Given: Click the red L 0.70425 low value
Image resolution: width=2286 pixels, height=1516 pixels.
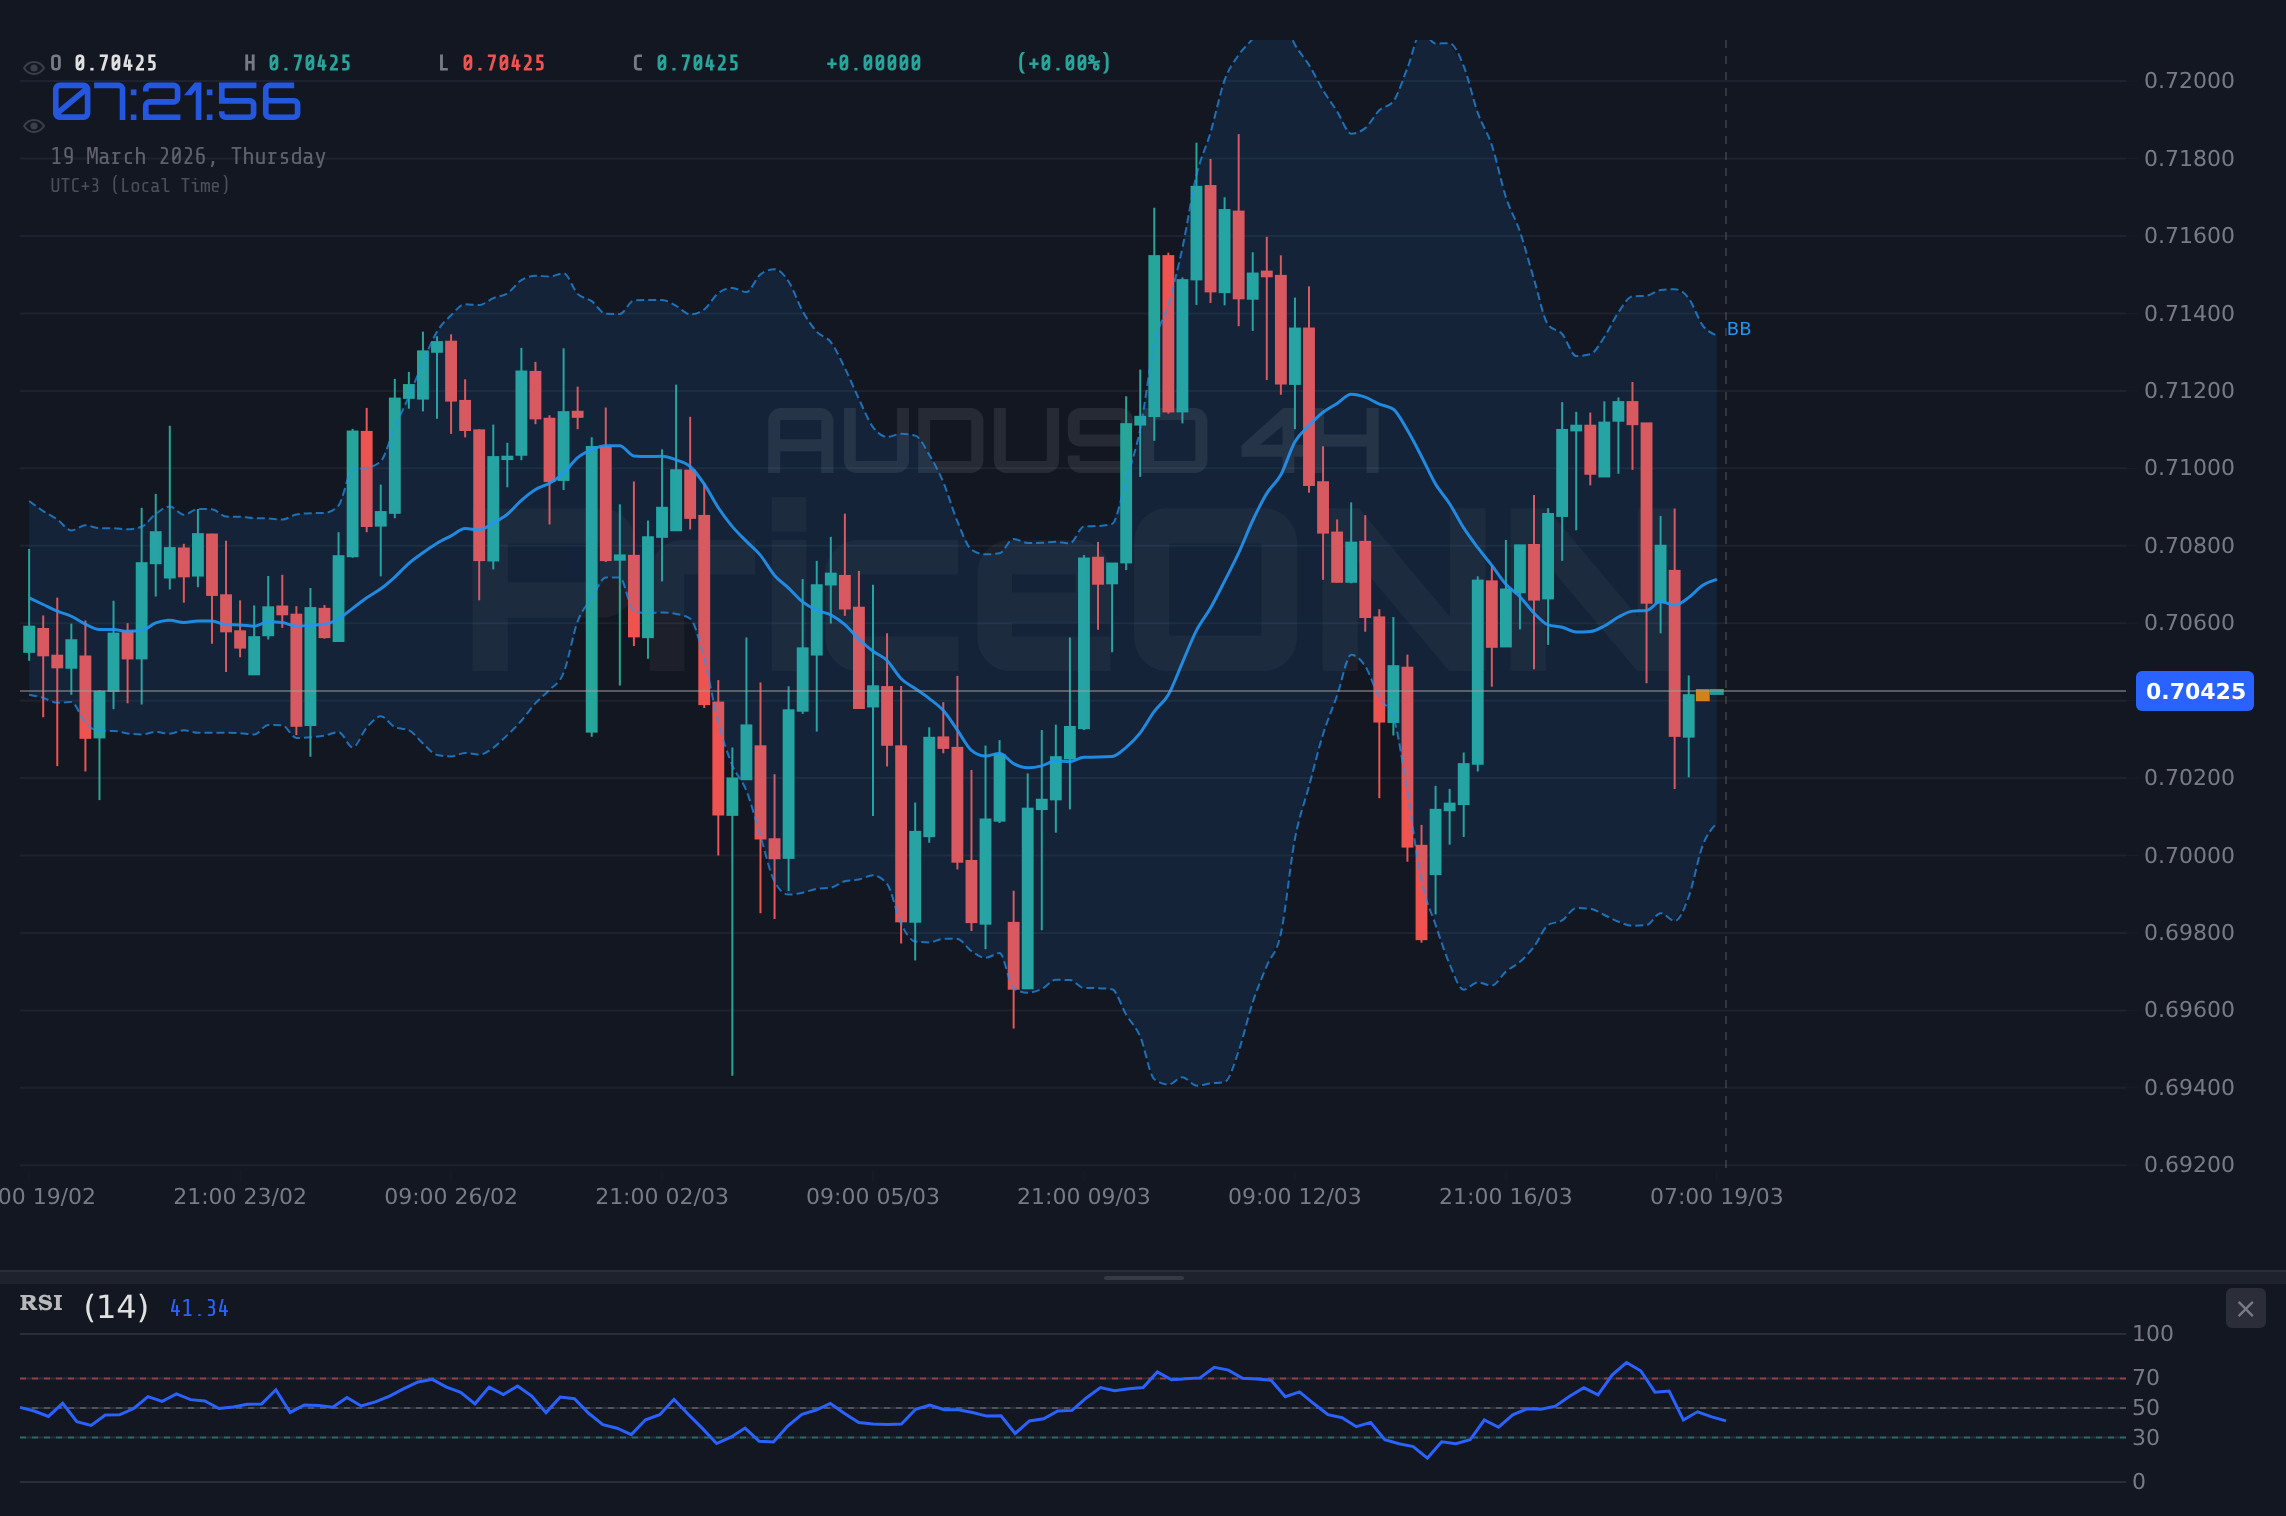Looking at the screenshot, I should coord(493,62).
